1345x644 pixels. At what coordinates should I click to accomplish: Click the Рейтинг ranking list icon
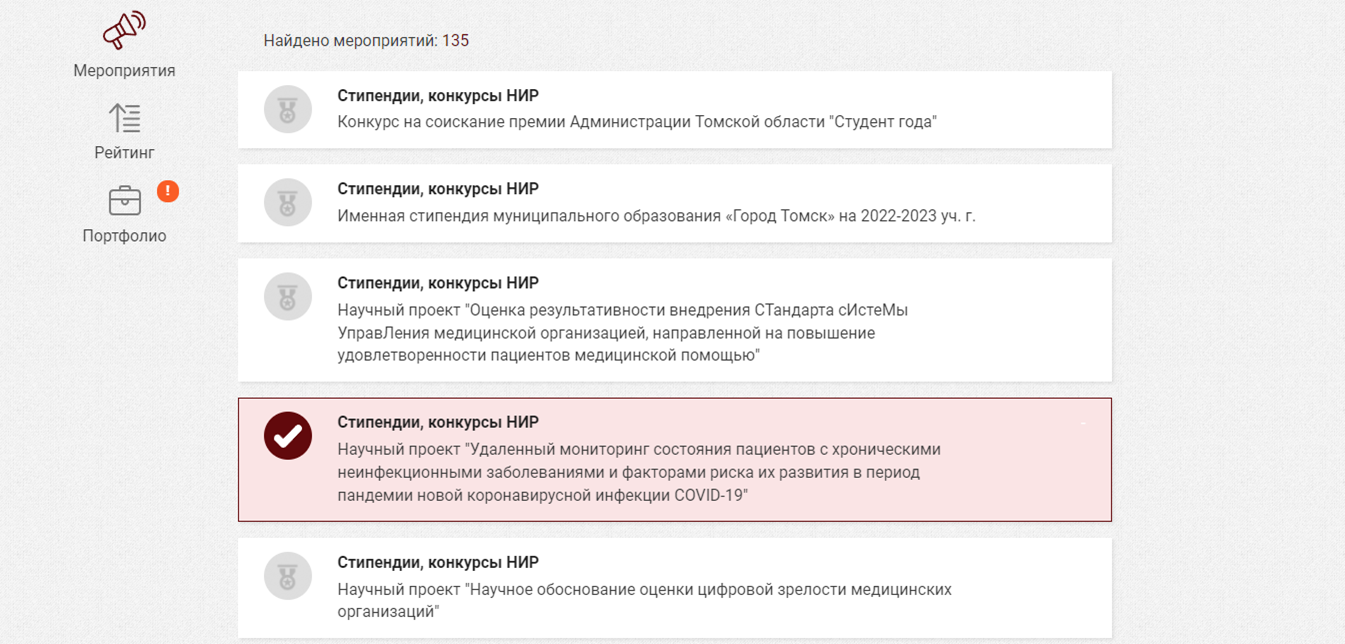tap(124, 118)
